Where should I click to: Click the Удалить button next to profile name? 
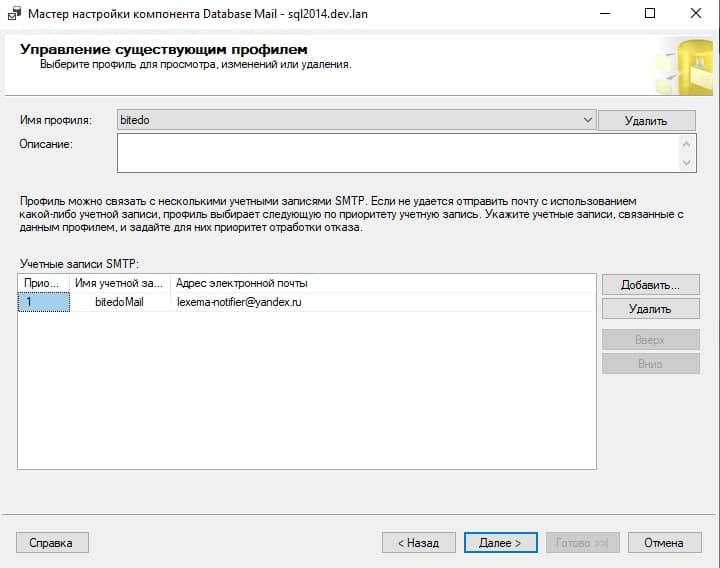point(647,120)
